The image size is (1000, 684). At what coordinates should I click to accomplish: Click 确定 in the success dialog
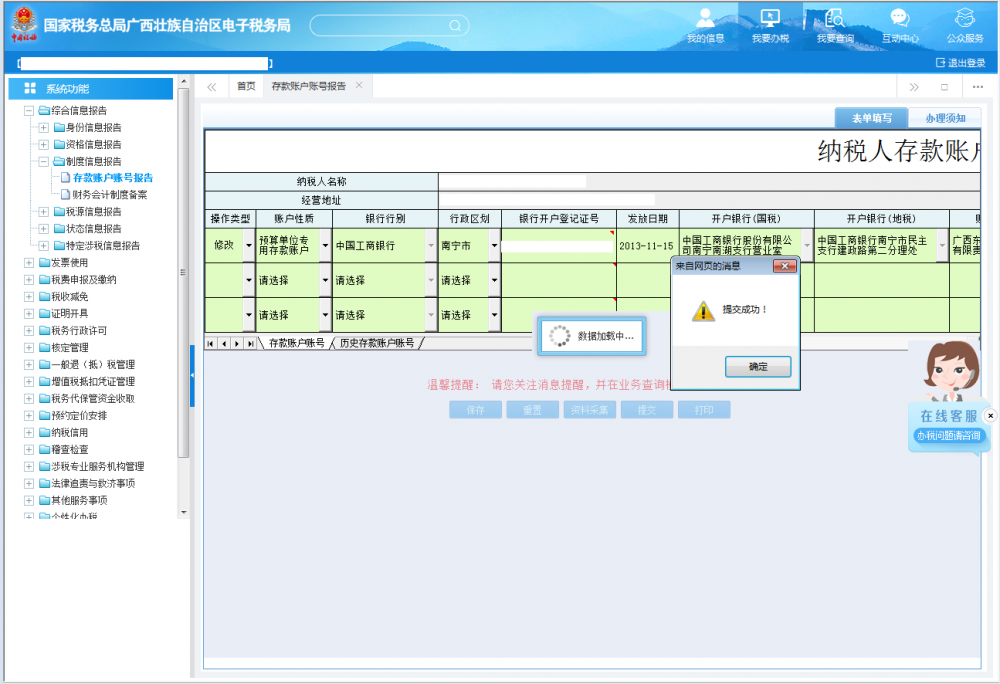758,367
